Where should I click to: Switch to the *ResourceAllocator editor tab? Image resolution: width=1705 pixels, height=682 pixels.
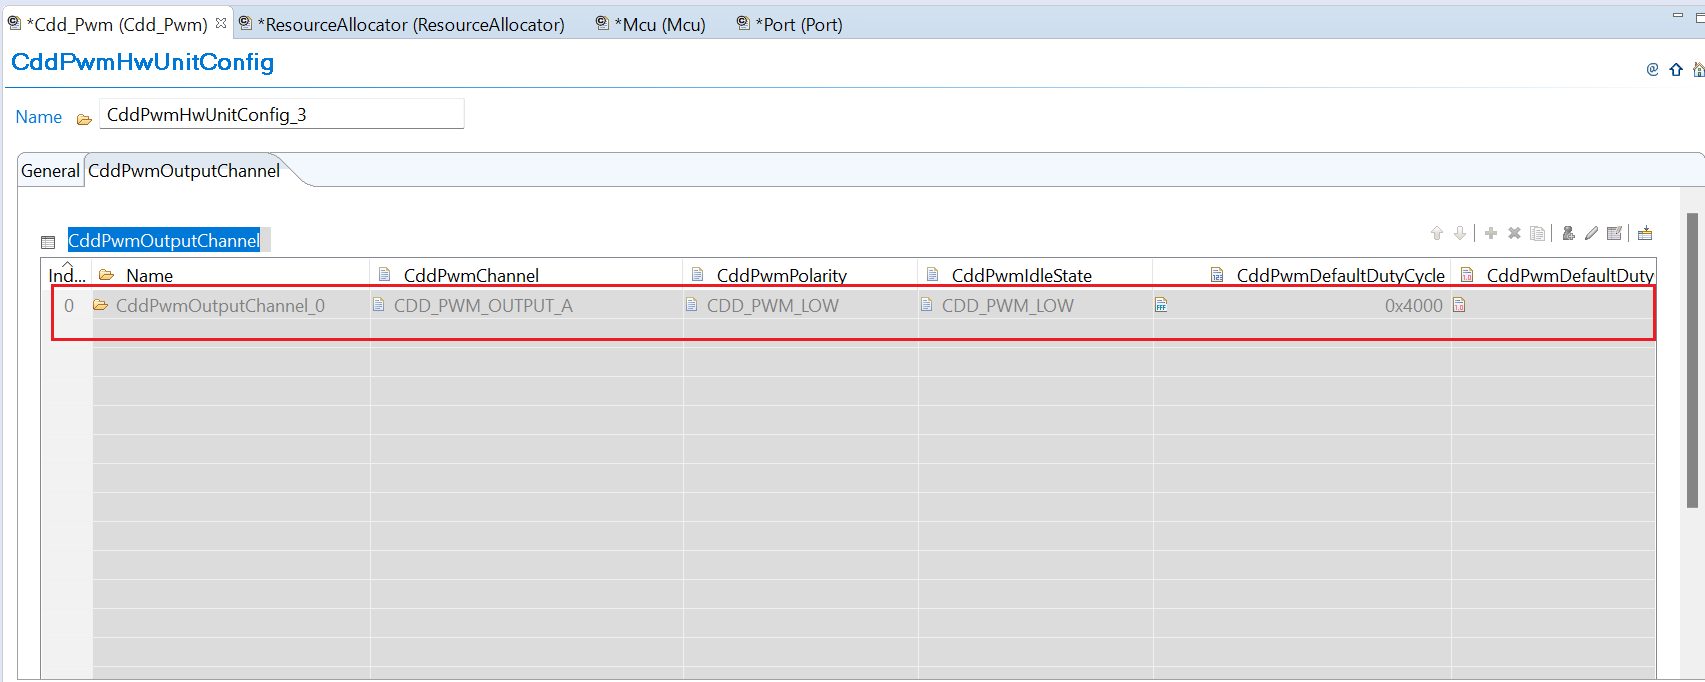(x=401, y=24)
